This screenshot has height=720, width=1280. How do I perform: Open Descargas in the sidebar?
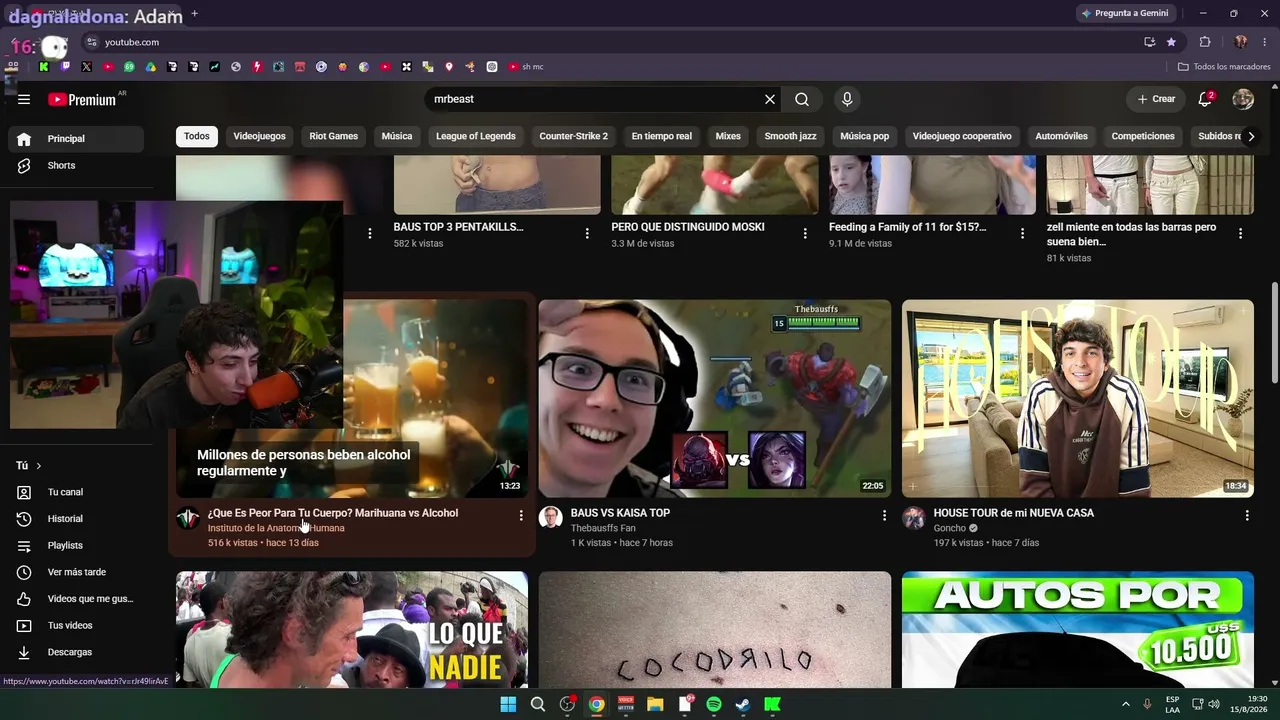coord(76,652)
